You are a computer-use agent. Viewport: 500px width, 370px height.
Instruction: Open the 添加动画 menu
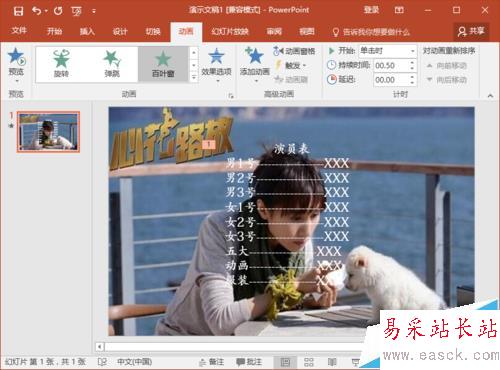255,64
